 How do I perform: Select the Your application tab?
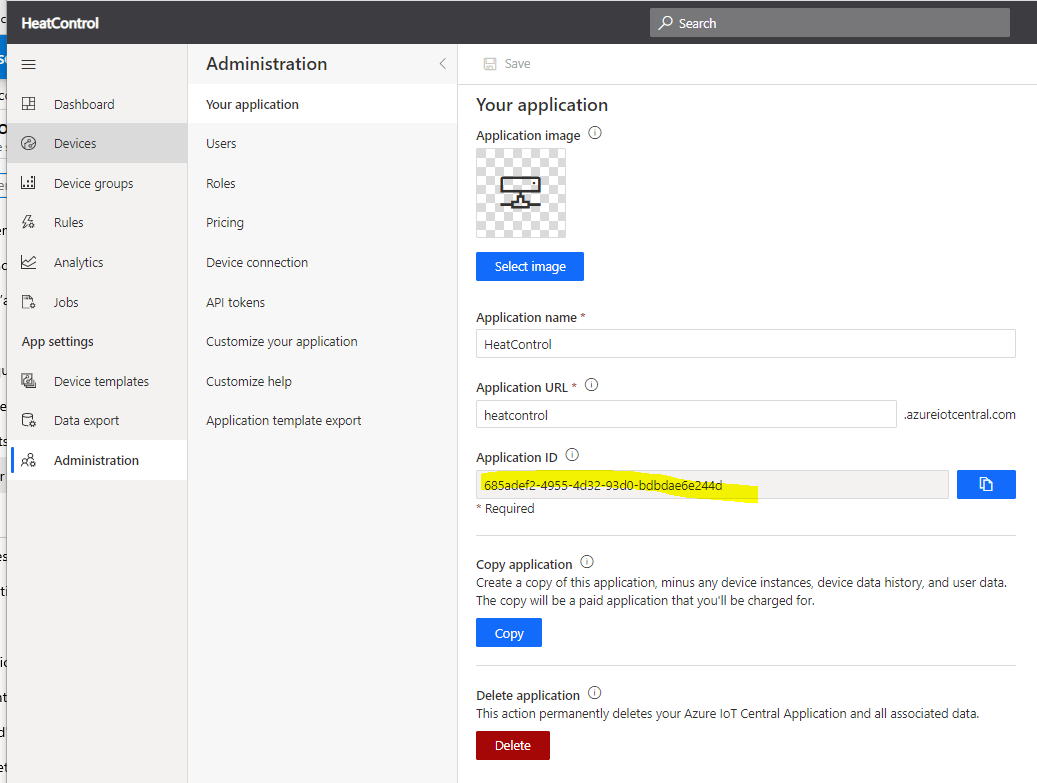(x=323, y=104)
